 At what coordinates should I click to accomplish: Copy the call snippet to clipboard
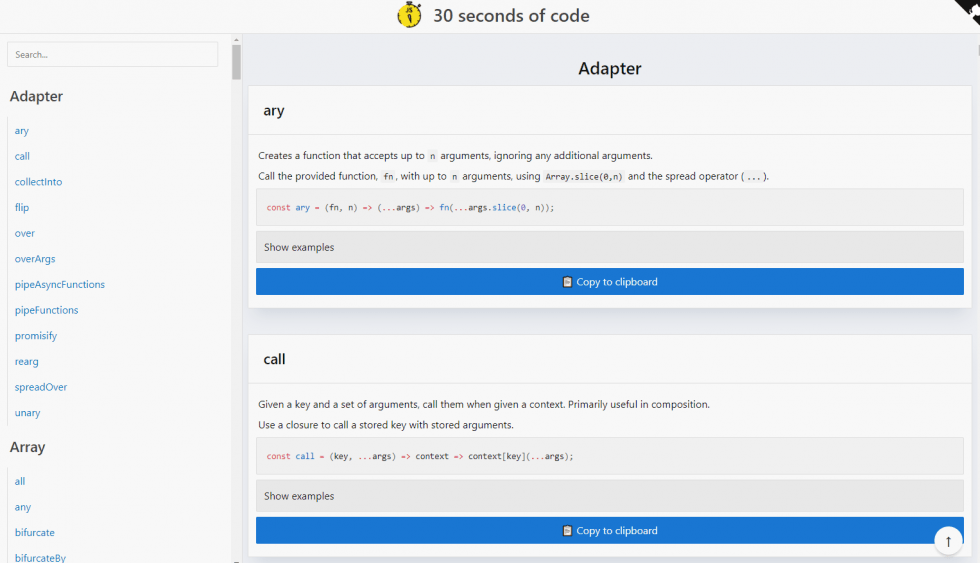(609, 531)
